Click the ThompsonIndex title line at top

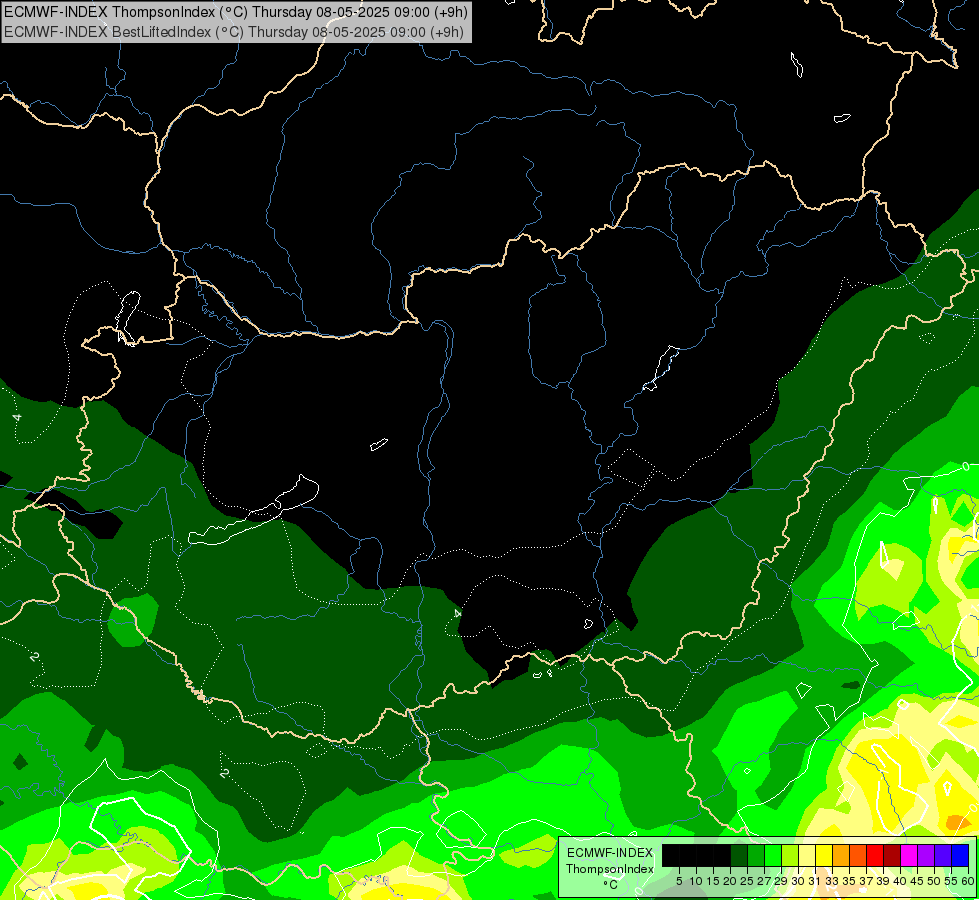(x=235, y=11)
